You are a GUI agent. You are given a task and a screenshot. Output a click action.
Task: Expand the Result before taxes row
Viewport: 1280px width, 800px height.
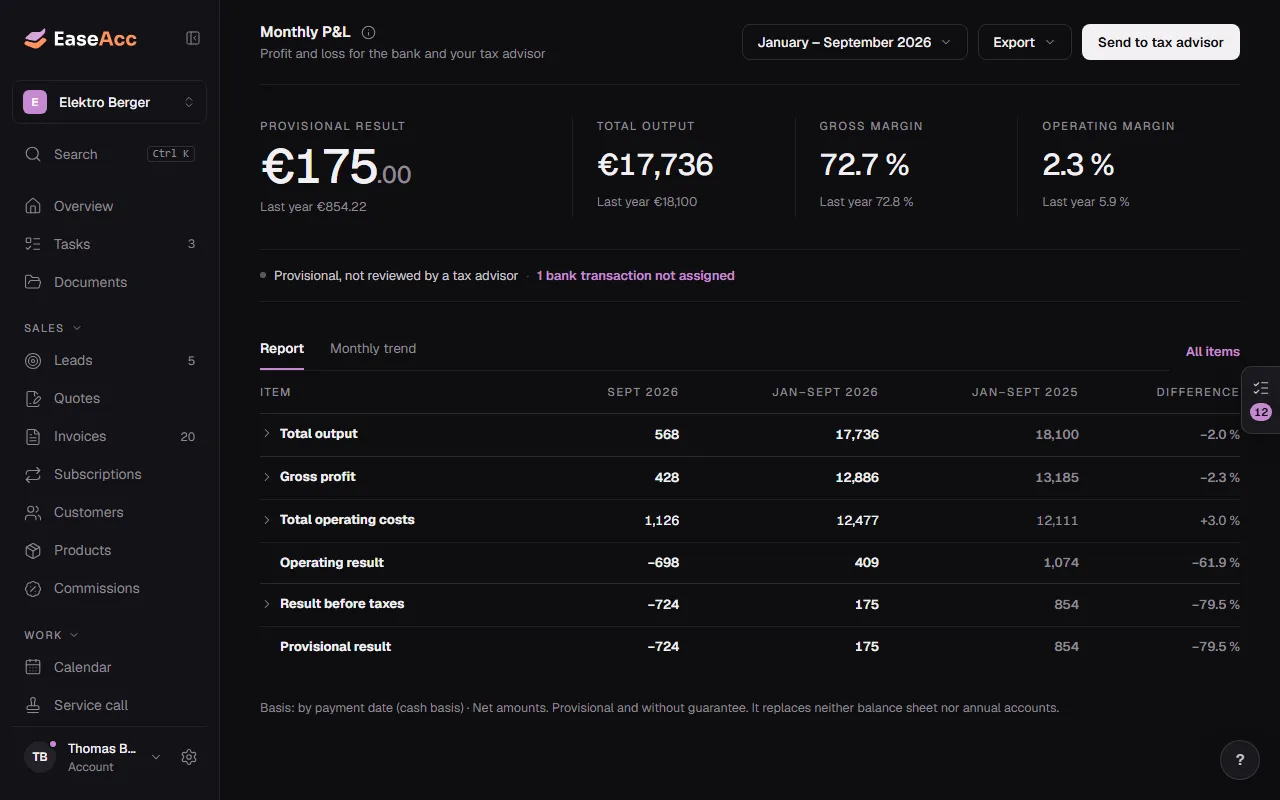[x=266, y=604]
